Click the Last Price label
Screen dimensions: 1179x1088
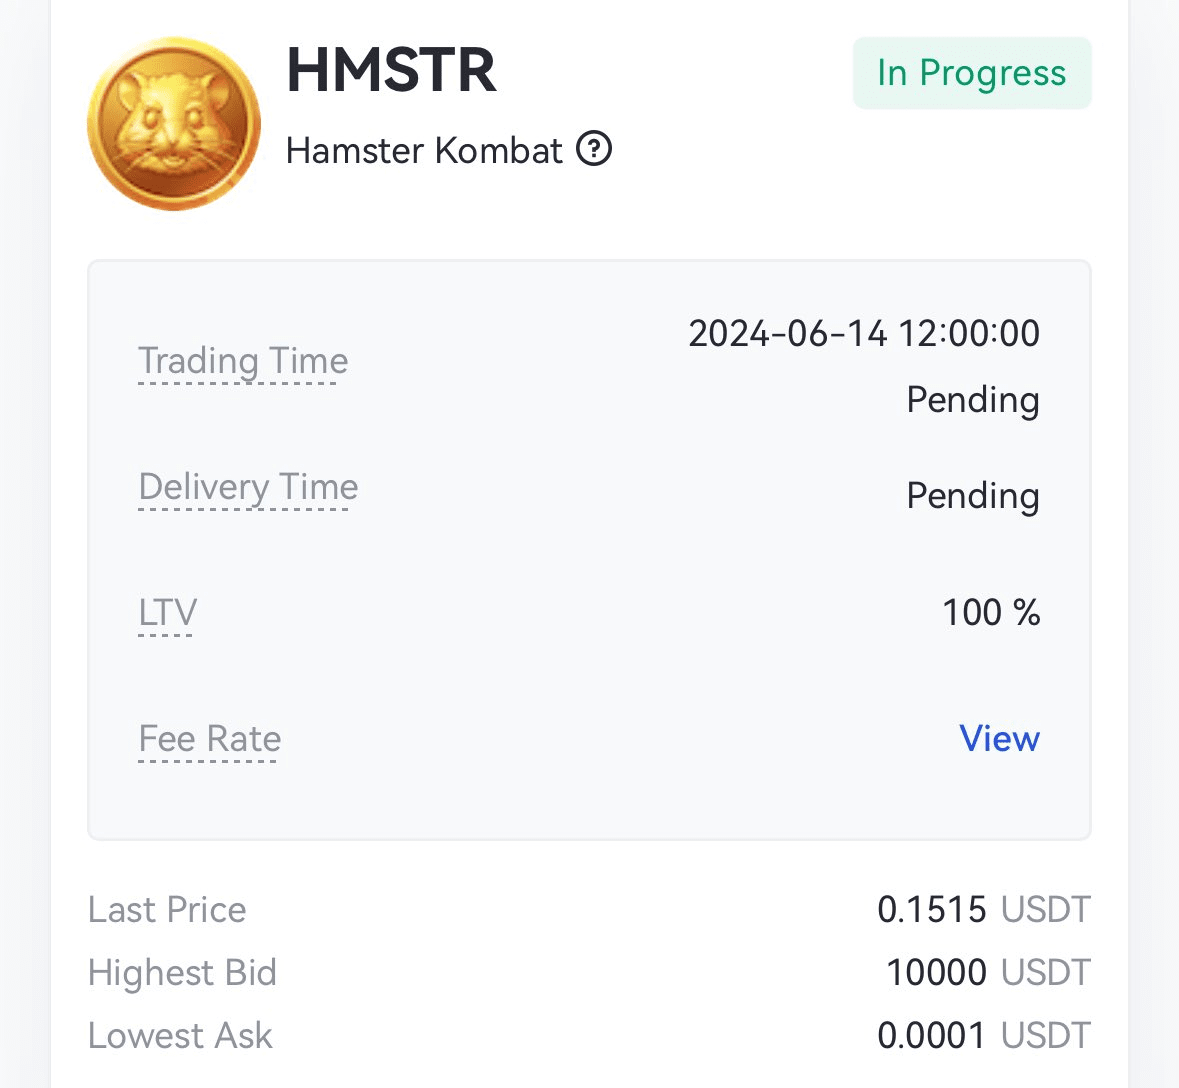point(167,909)
